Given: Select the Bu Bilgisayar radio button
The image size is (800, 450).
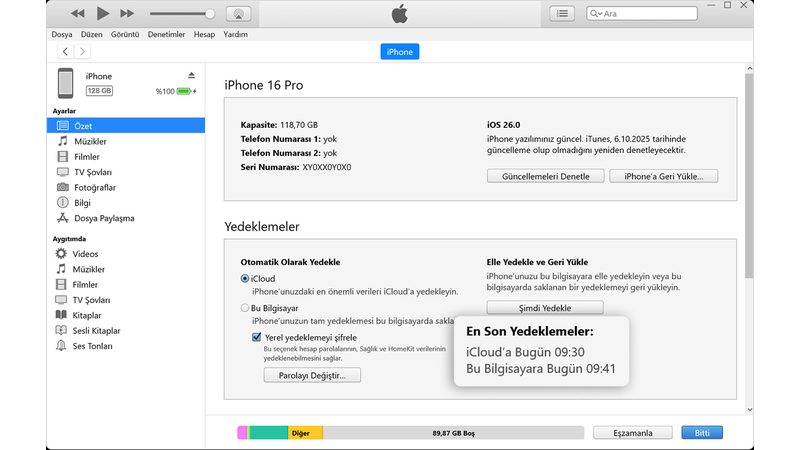Looking at the screenshot, I should (x=245, y=308).
